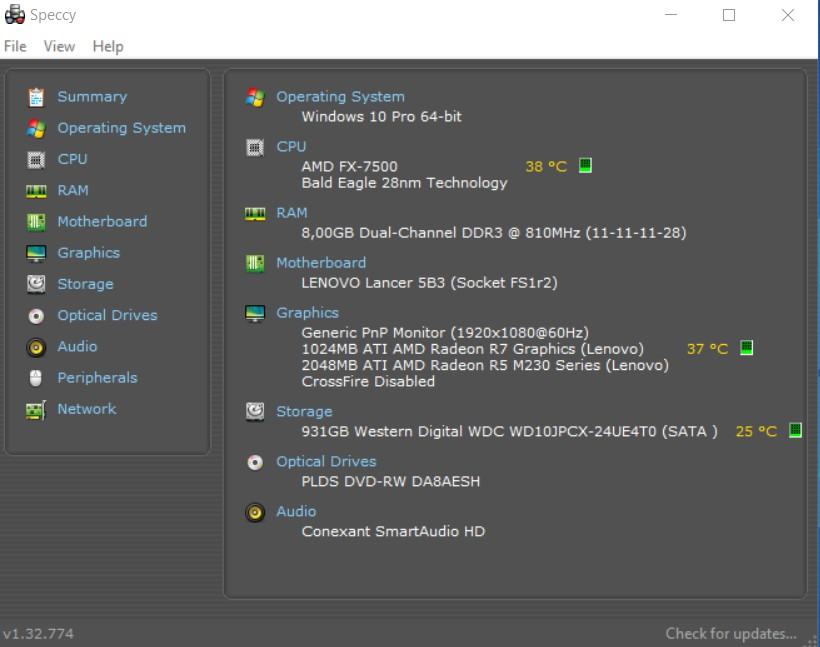This screenshot has height=647, width=820.
Task: Click the Motherboard icon in sidebar
Action: (36, 222)
